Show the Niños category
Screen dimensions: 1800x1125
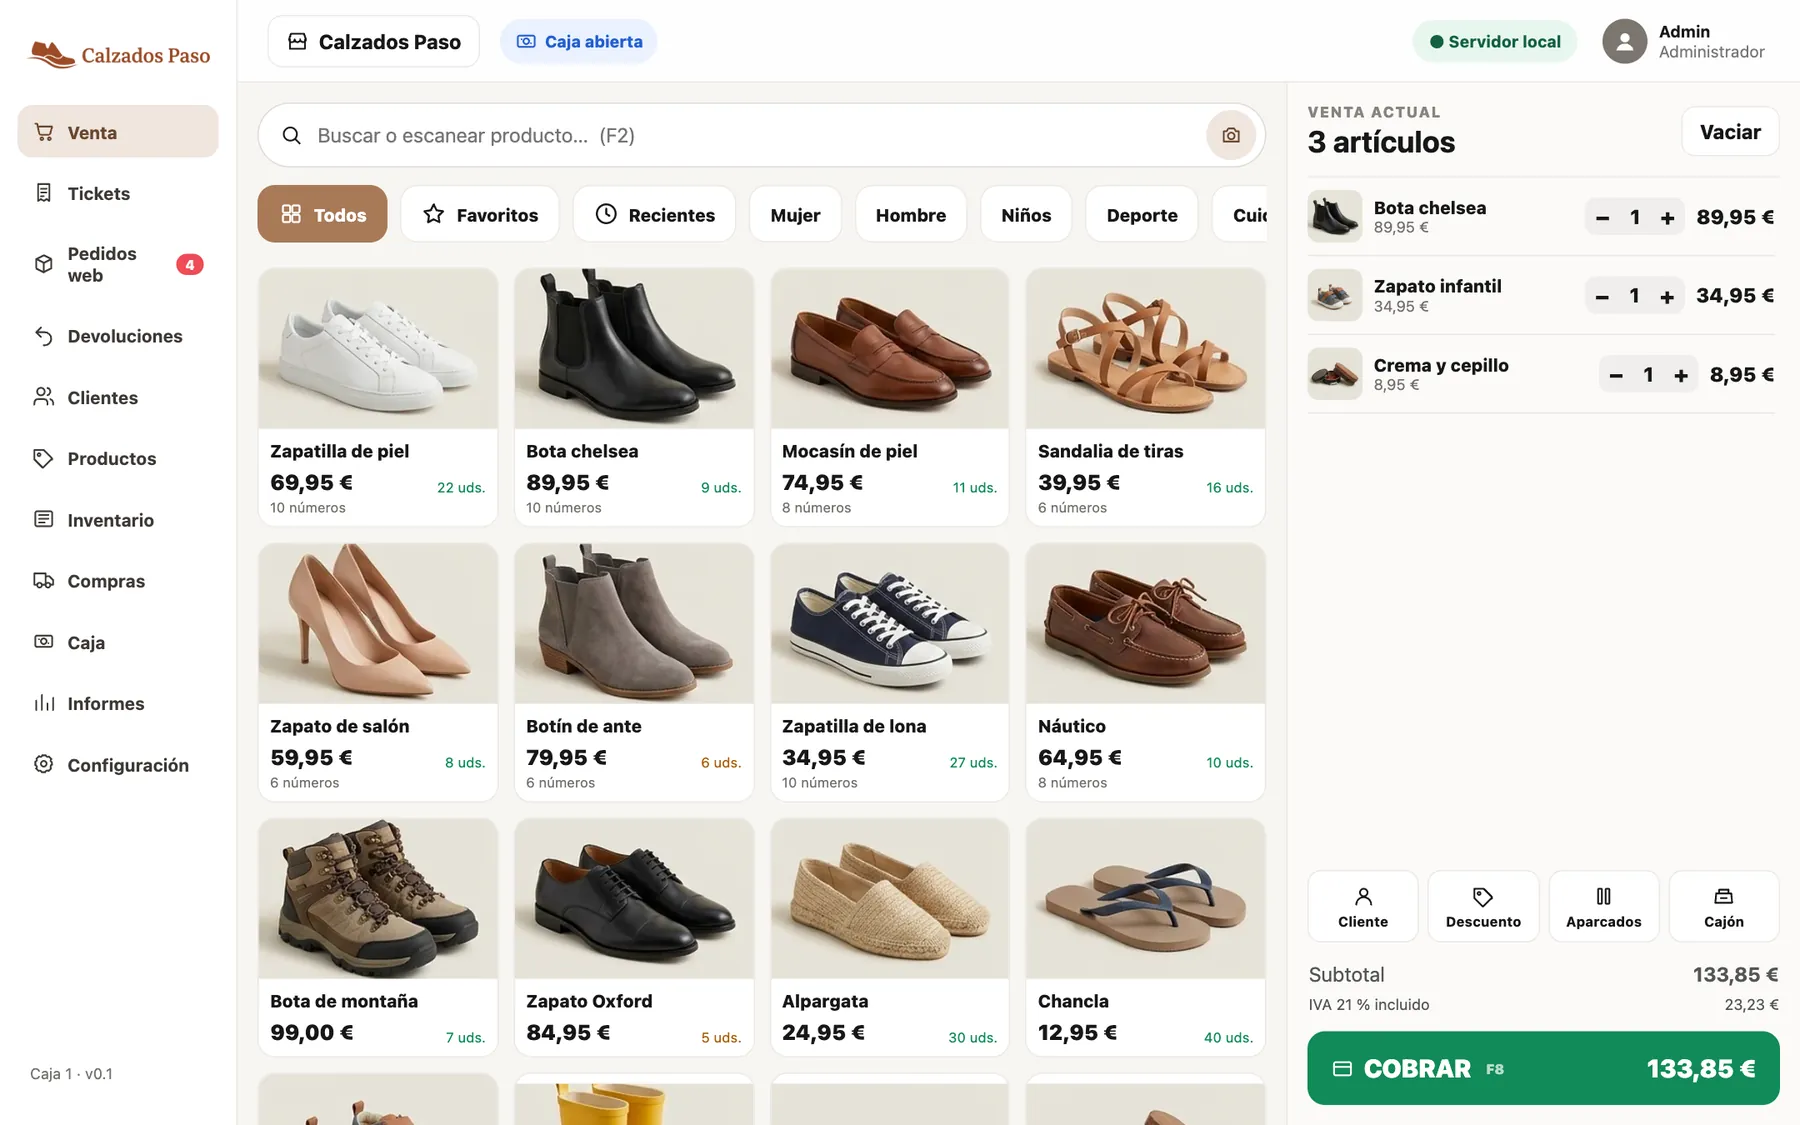tap(1026, 214)
